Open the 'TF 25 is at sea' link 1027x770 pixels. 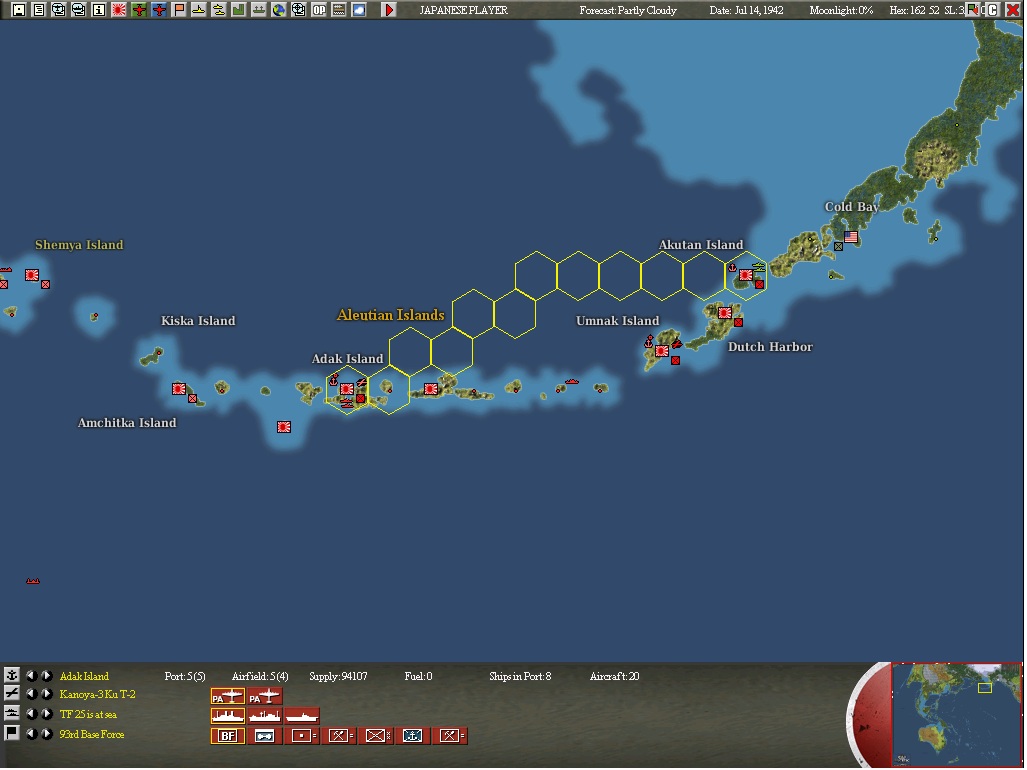[x=88, y=714]
